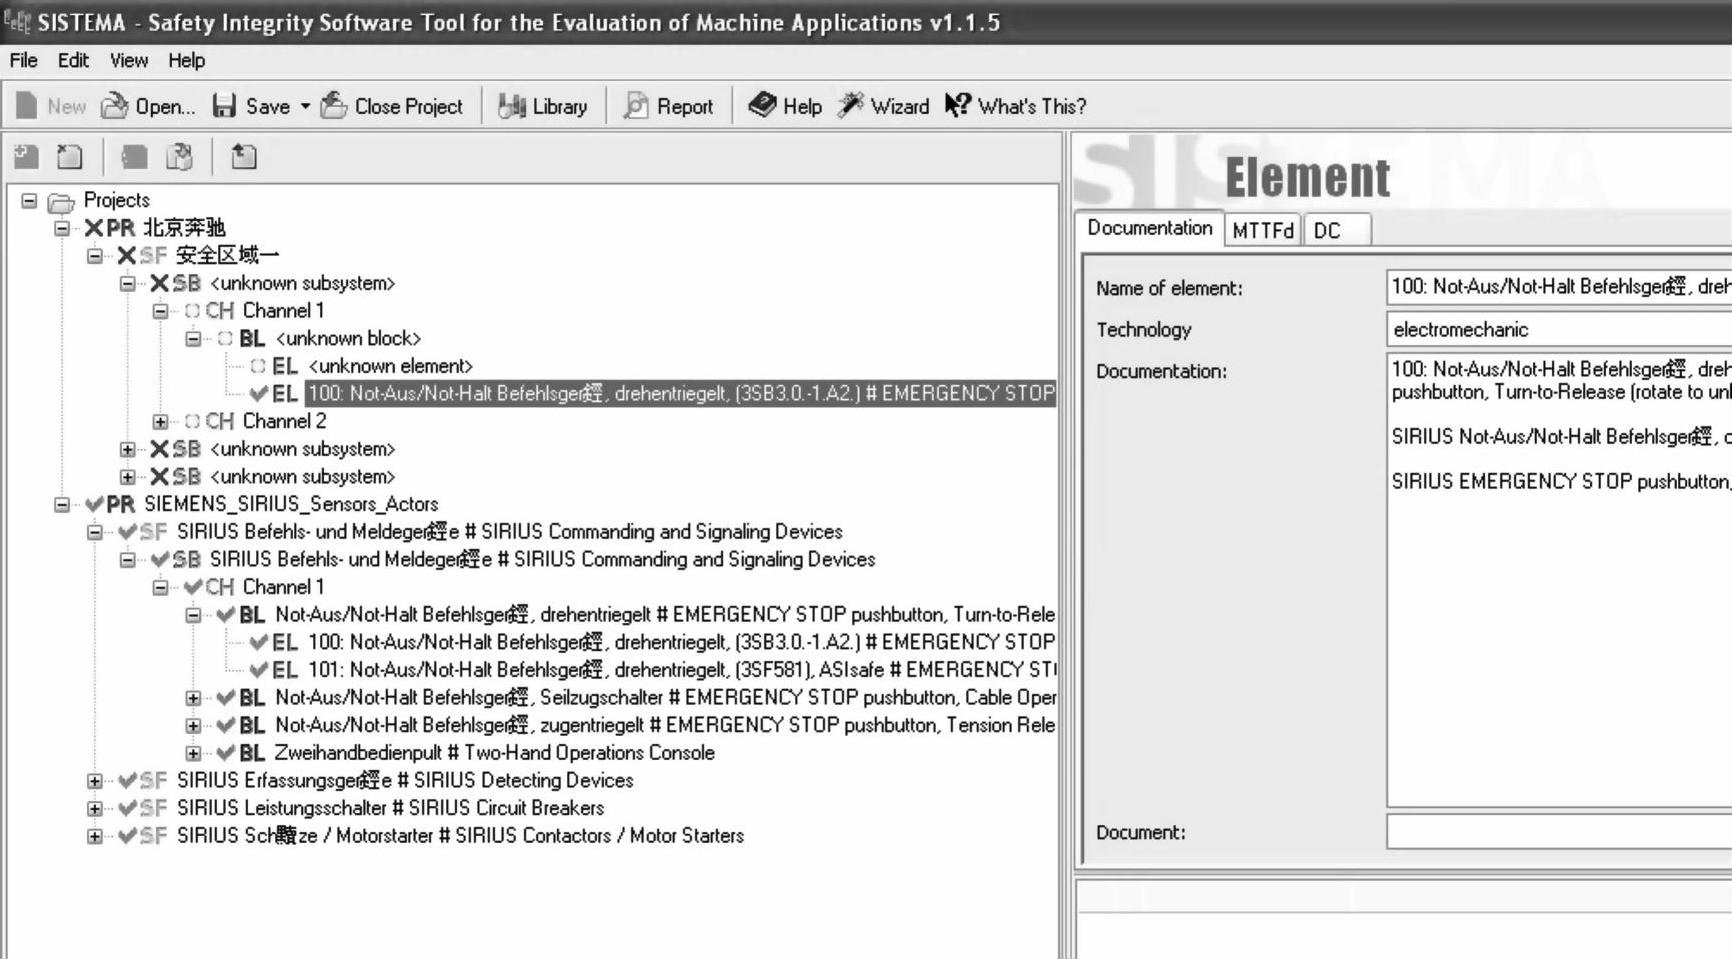Click the Name of element input field
1732x959 pixels.
pos(1559,287)
